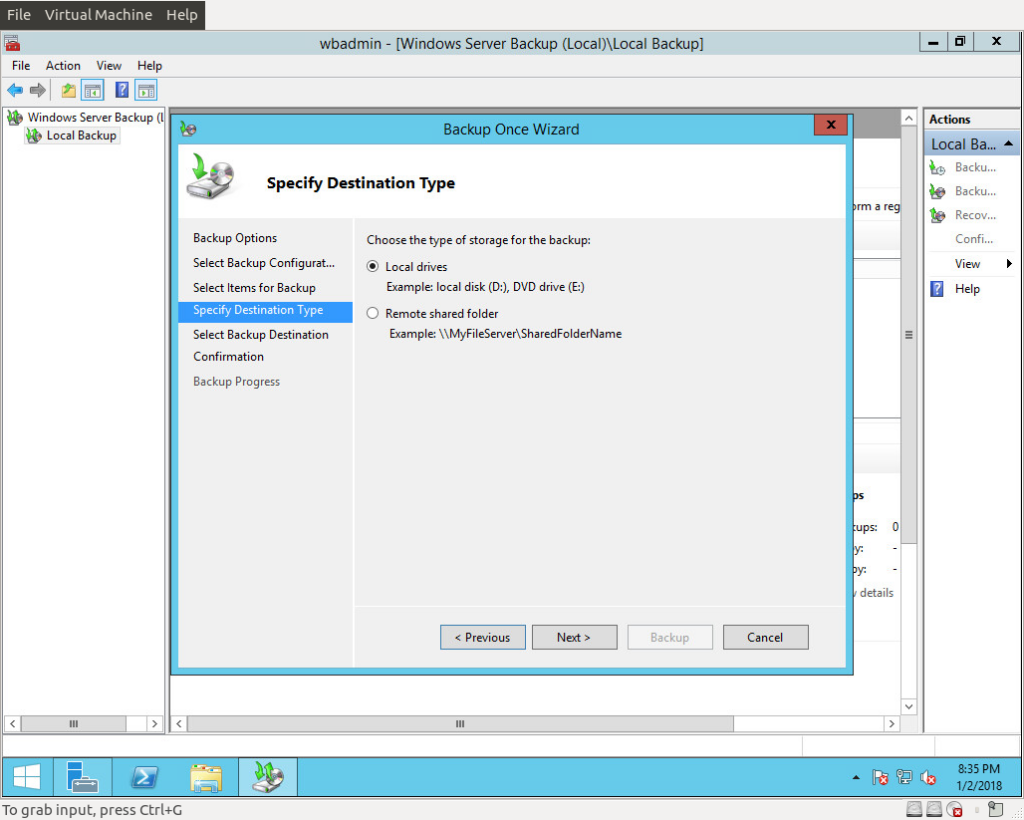This screenshot has height=820, width=1024.
Task: Close the Backup Once Wizard dialog
Action: tap(831, 125)
